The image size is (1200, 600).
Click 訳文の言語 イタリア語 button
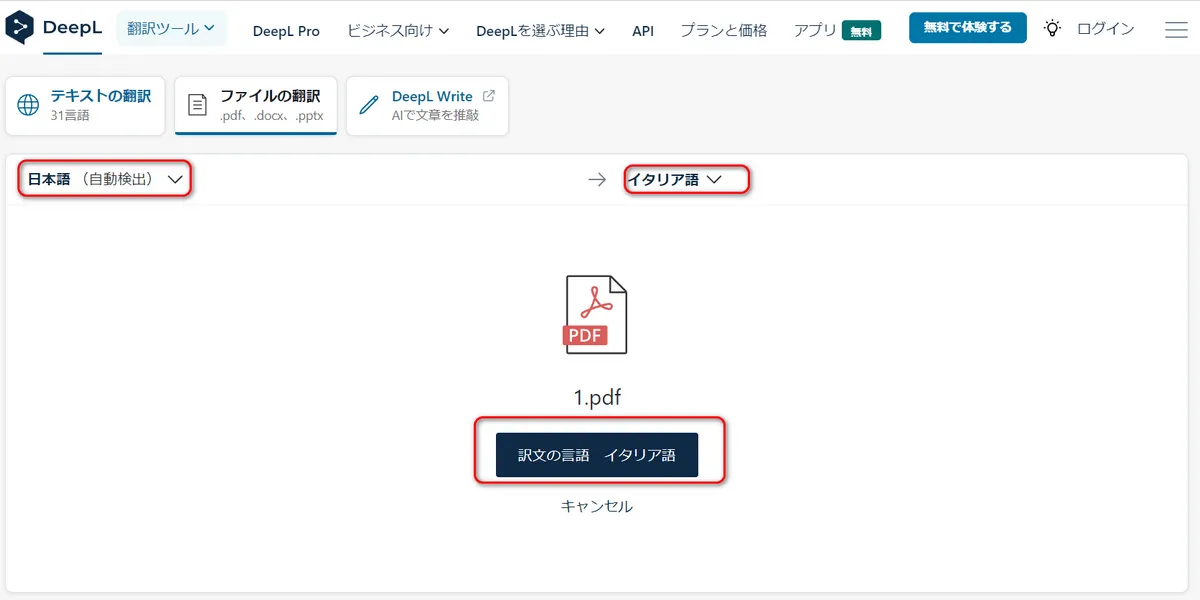point(597,455)
